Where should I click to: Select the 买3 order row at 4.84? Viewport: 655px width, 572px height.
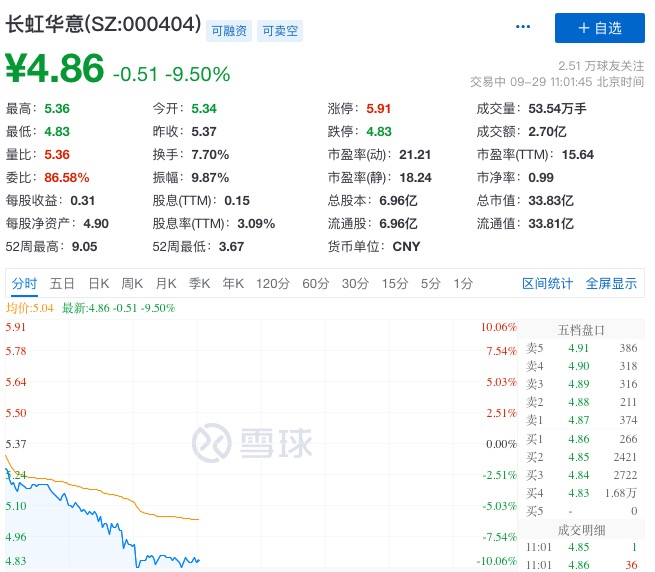581,475
